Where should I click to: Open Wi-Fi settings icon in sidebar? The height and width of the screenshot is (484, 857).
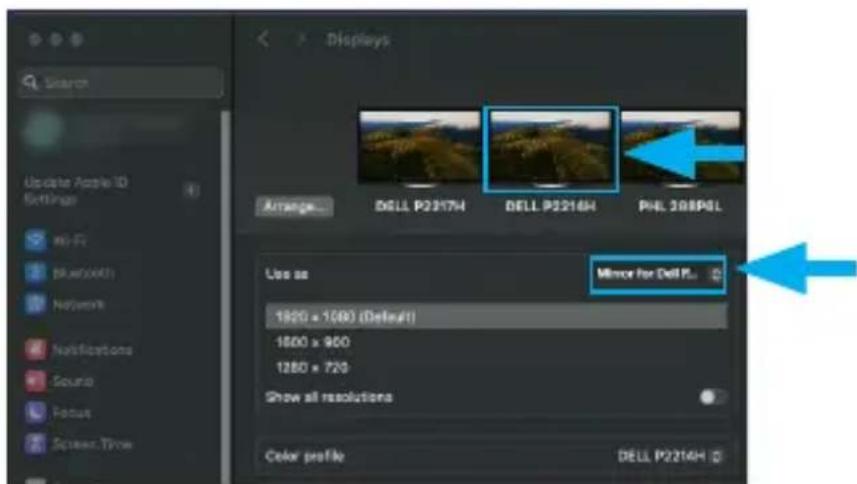(36, 240)
